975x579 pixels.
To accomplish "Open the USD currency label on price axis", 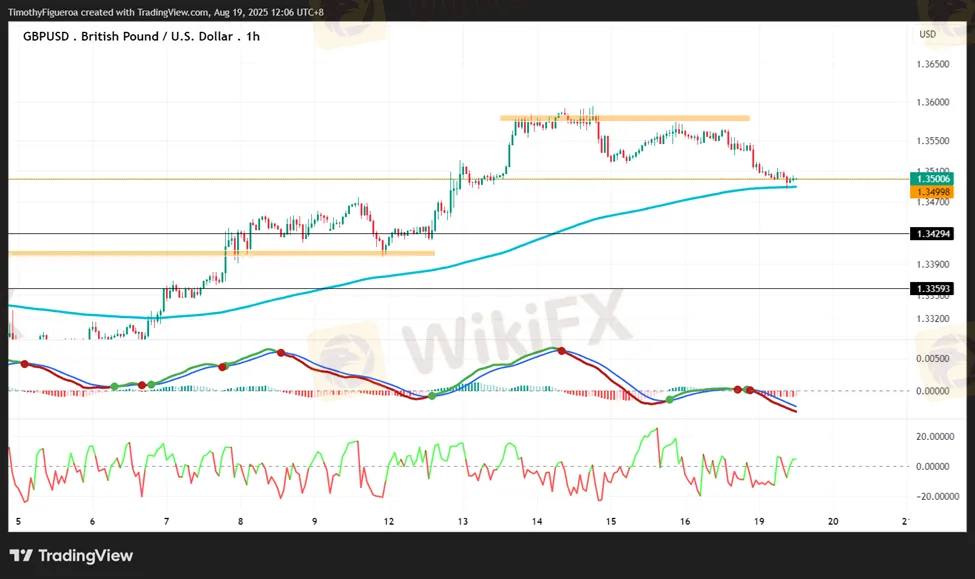I will (927, 35).
